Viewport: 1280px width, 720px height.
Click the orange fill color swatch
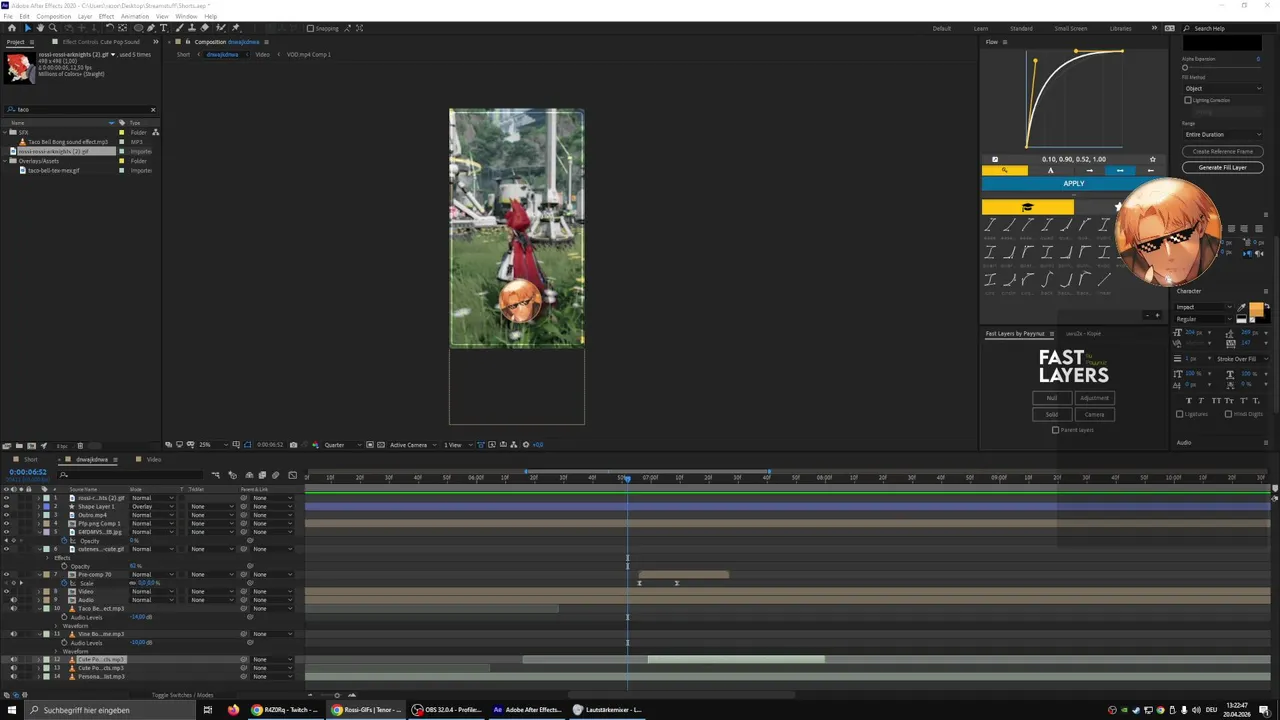click(x=1256, y=309)
